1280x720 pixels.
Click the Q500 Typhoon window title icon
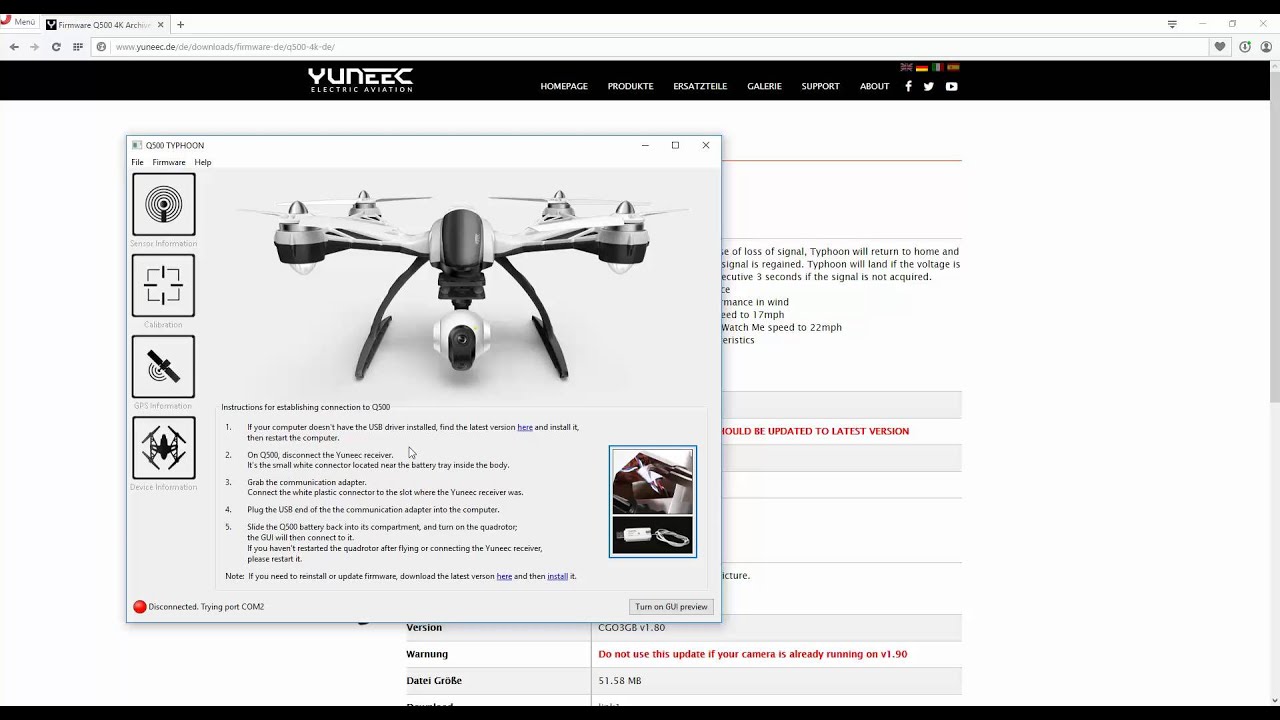137,145
